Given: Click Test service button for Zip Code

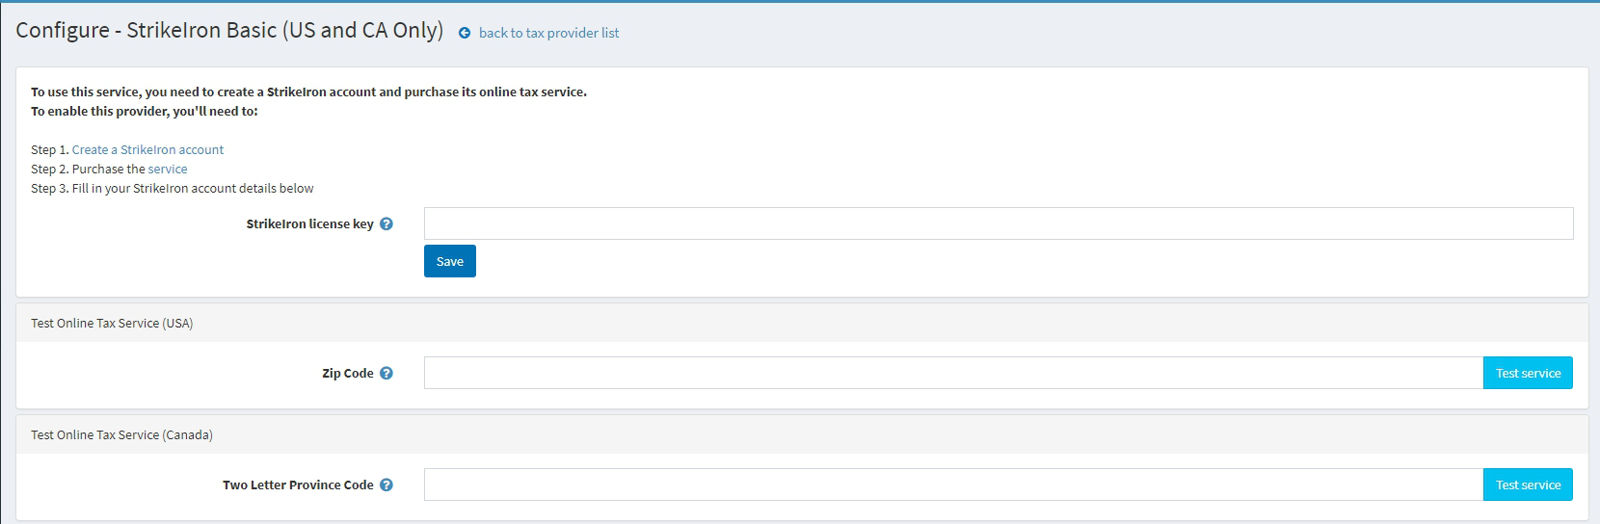Looking at the screenshot, I should pyautogui.click(x=1528, y=373).
